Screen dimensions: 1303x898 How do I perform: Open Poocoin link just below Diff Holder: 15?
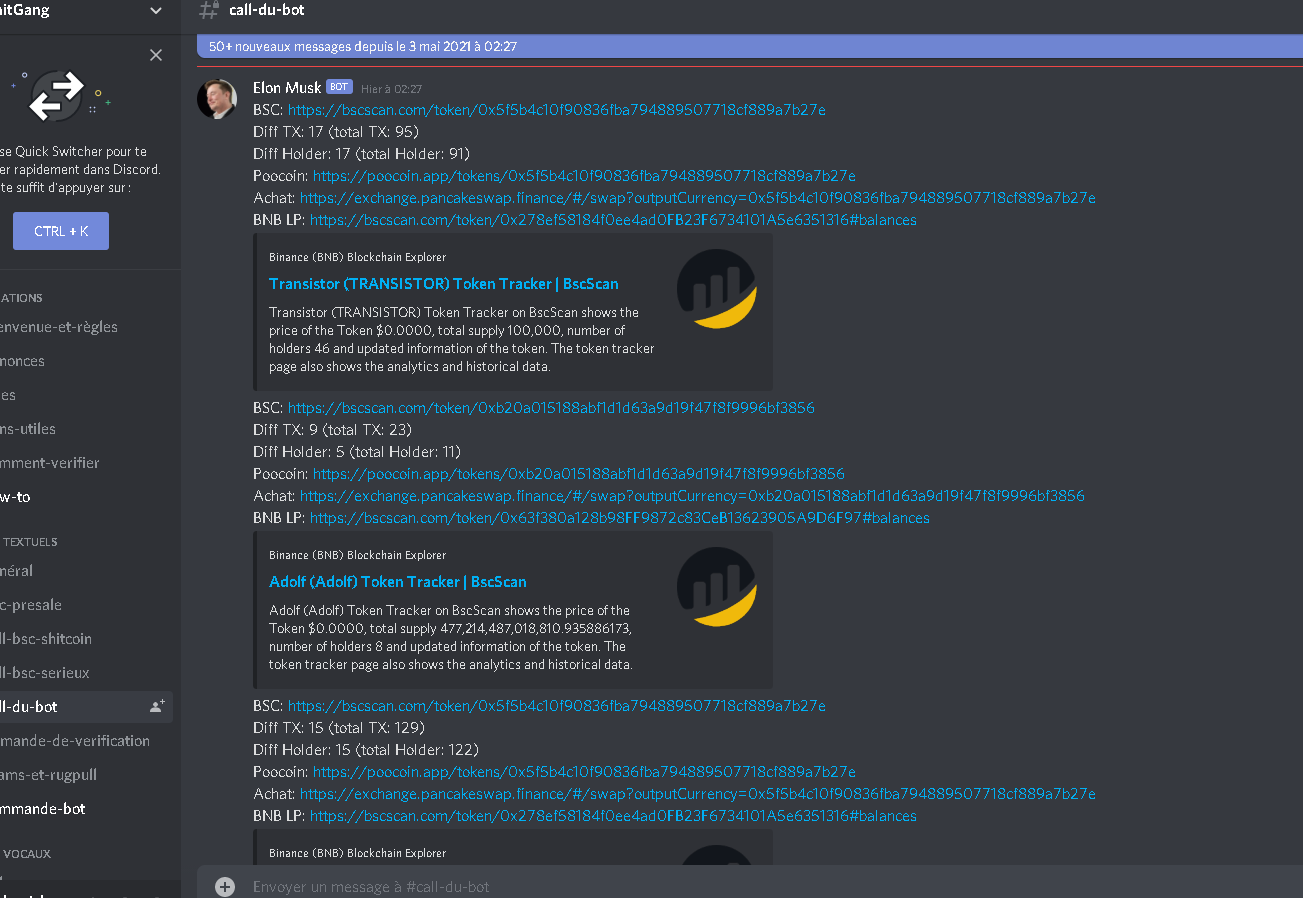[584, 772]
